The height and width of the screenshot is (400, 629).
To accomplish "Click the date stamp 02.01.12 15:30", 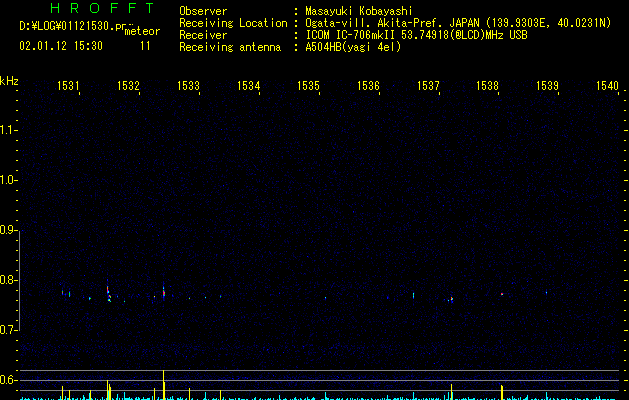I will pyautogui.click(x=61, y=46).
